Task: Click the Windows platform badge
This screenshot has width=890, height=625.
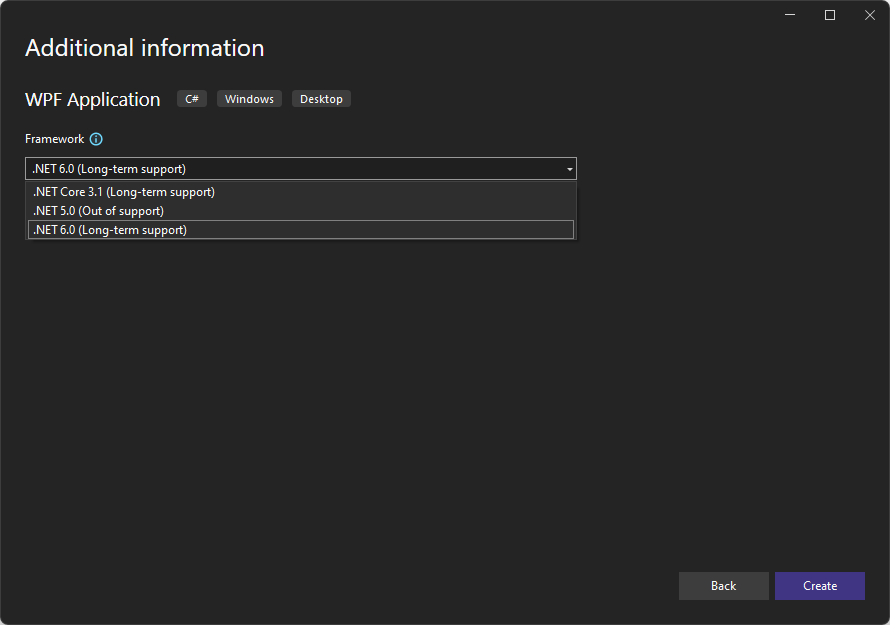Action: tap(248, 98)
